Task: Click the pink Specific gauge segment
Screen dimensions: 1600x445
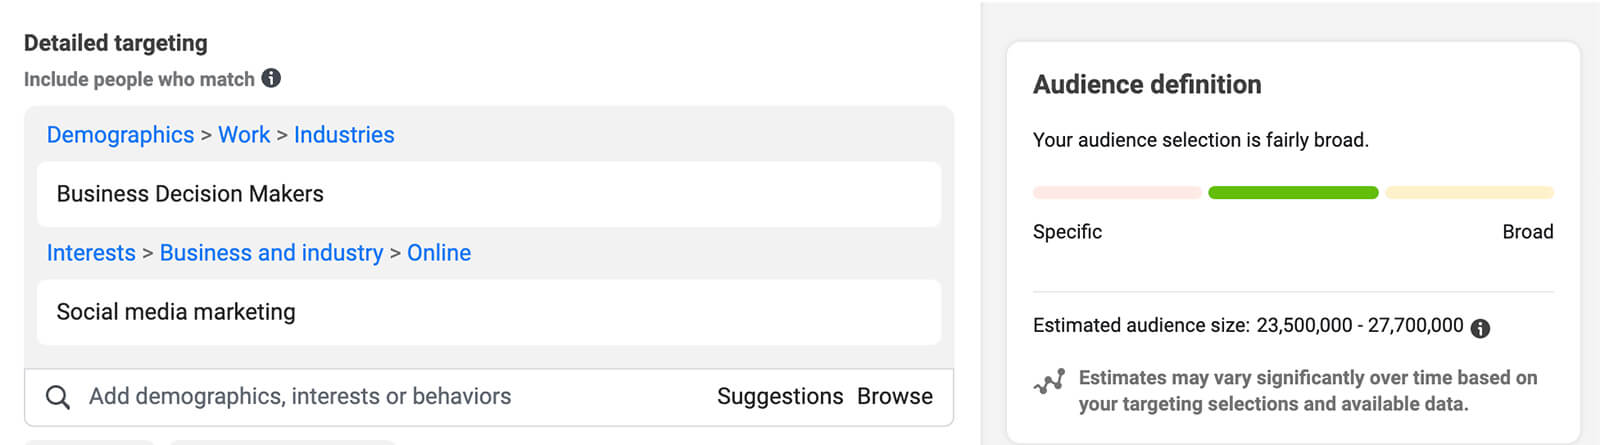Action: click(1117, 192)
